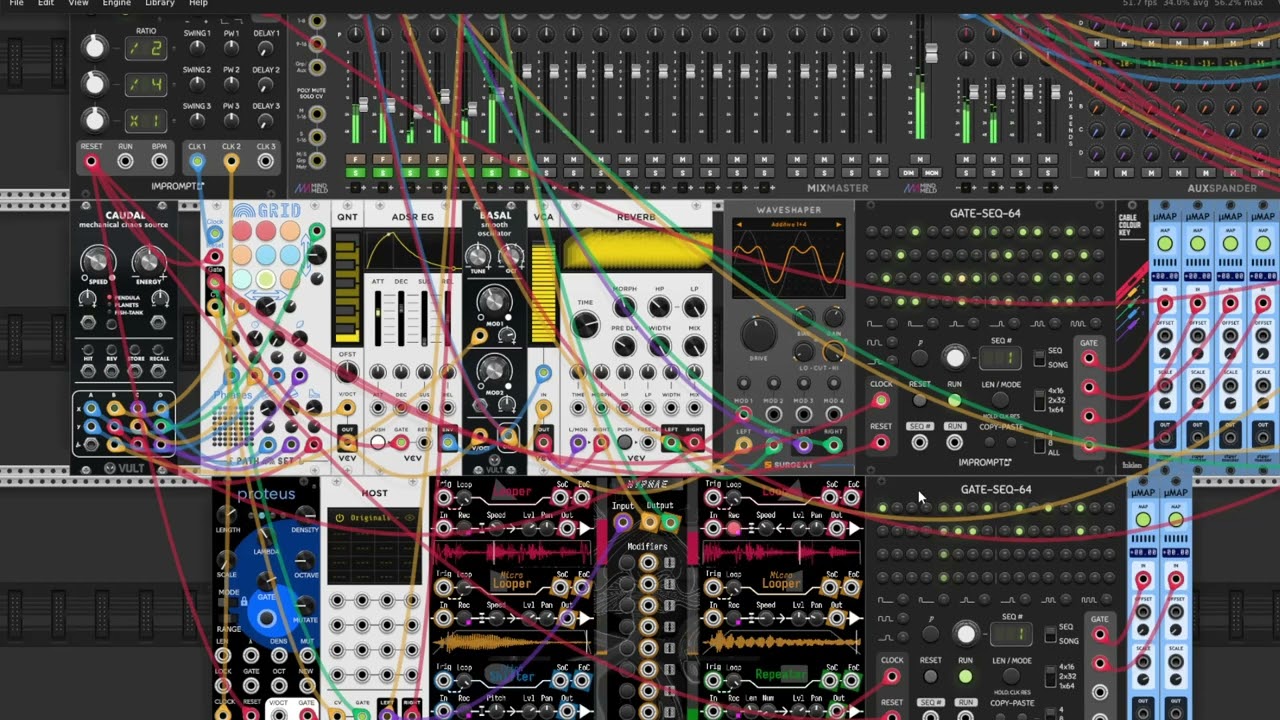The height and width of the screenshot is (720, 1280).
Task: Click the upper GATE-SEQ-64 CLOCK input jack
Action: 881,401
